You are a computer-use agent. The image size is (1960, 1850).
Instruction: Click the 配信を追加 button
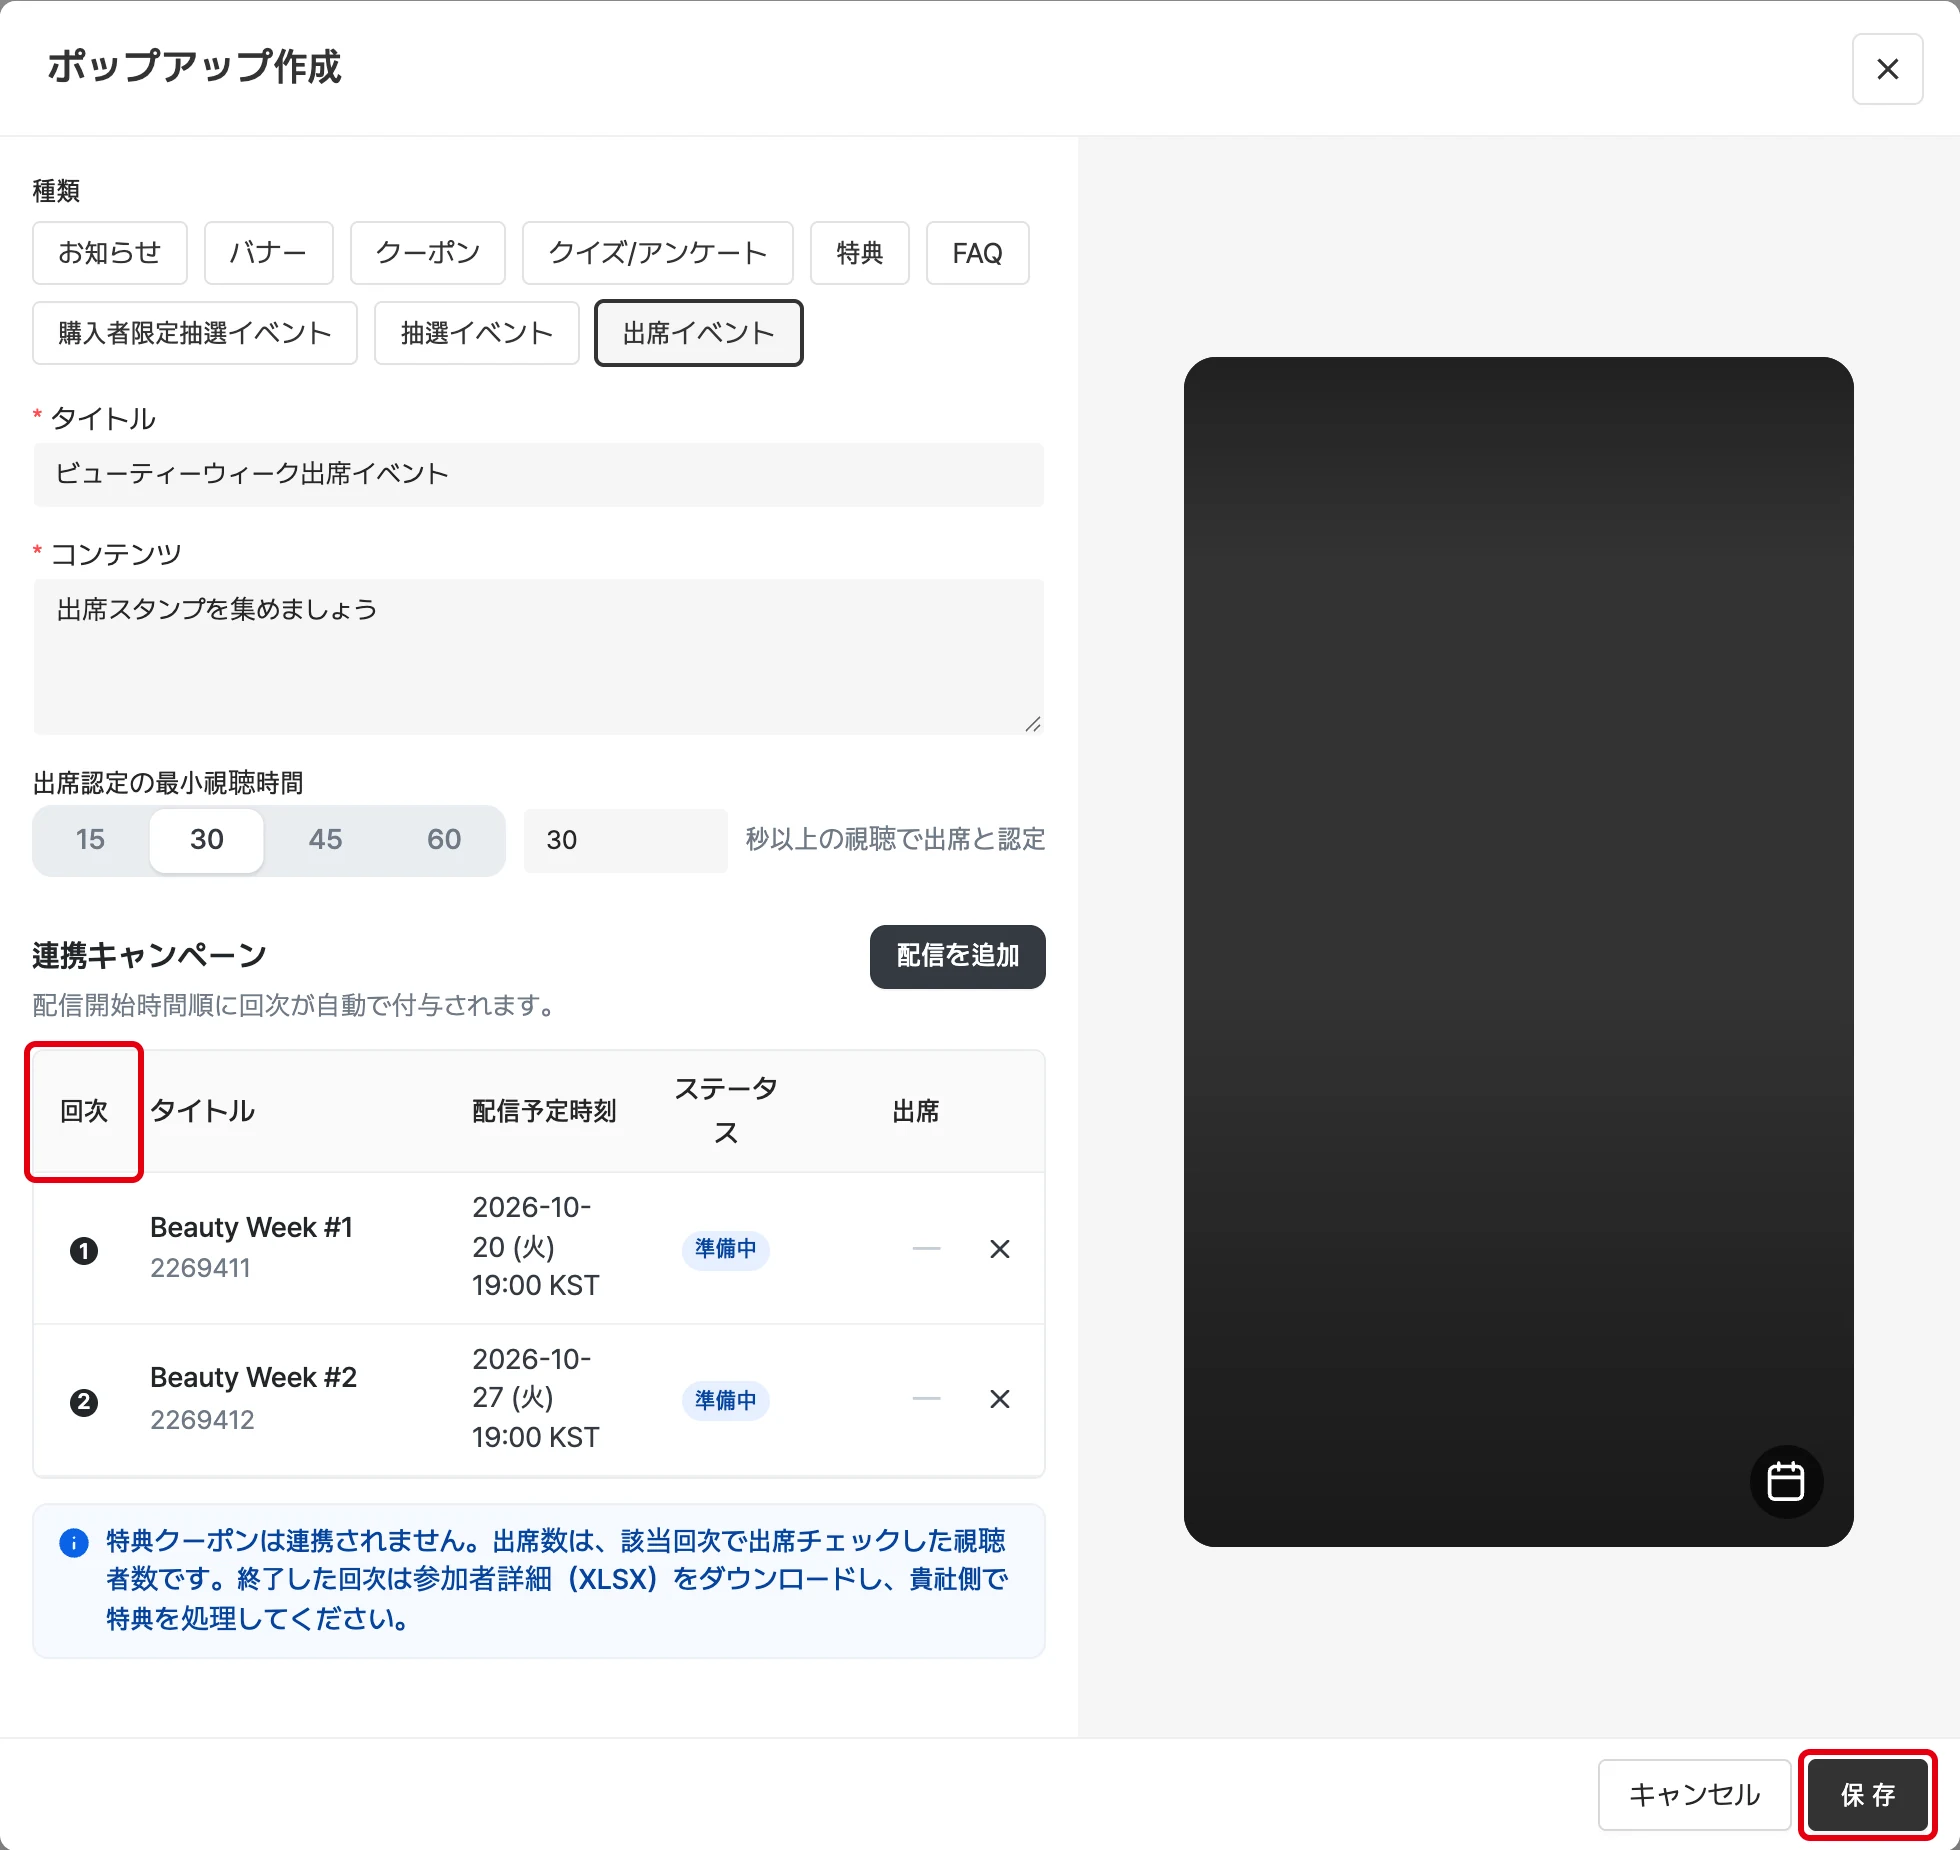point(958,956)
